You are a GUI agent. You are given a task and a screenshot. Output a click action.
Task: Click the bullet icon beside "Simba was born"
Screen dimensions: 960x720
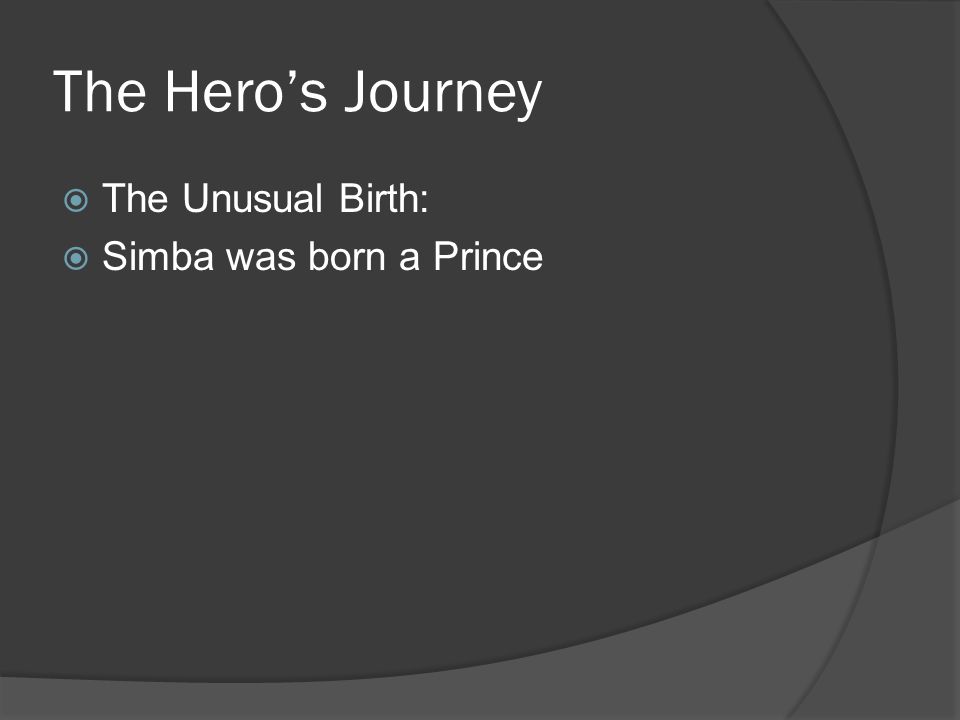[76, 258]
